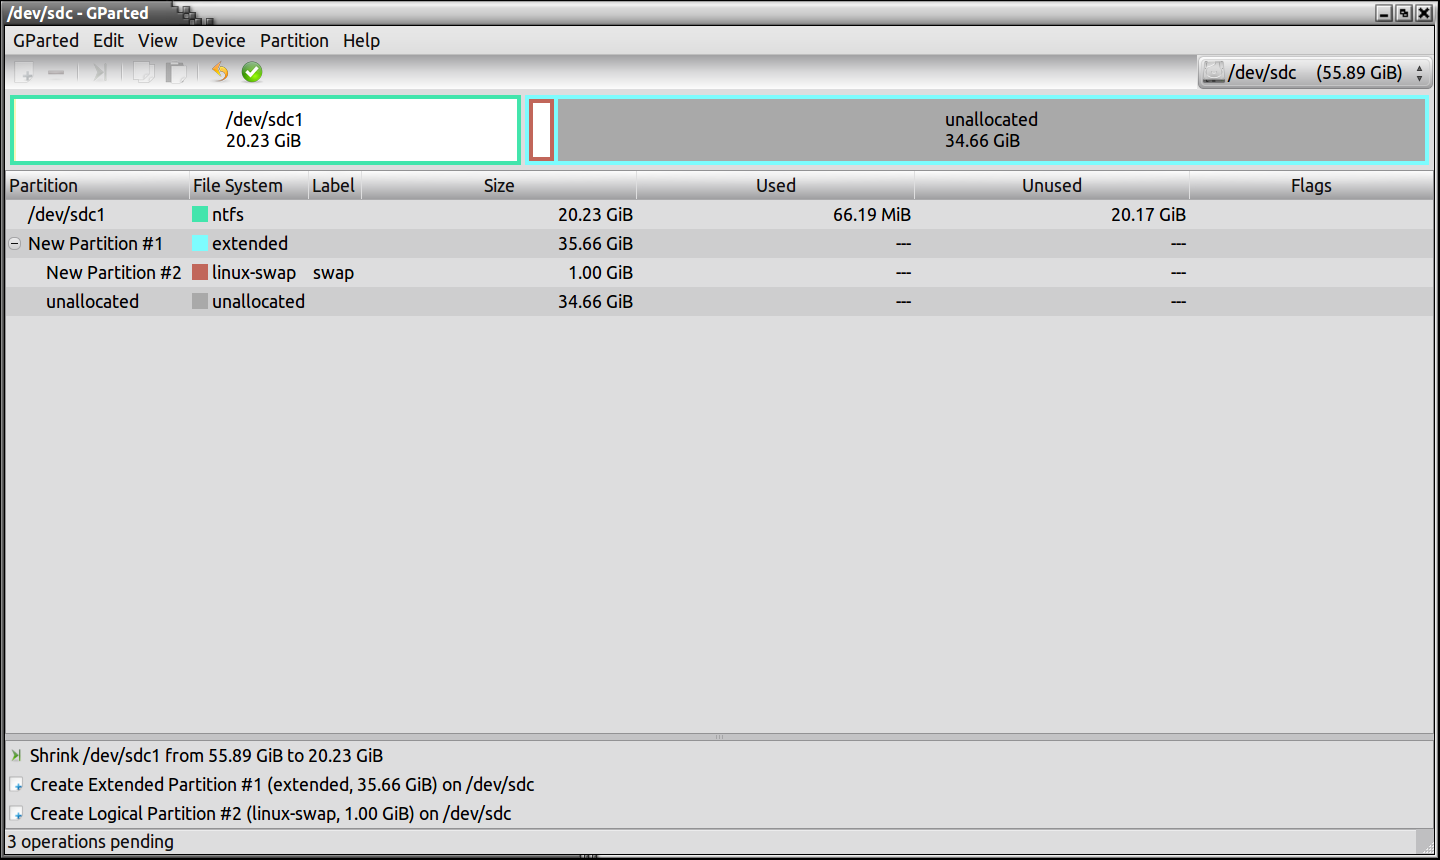Open the Partition menu
This screenshot has width=1440, height=860.
click(294, 41)
